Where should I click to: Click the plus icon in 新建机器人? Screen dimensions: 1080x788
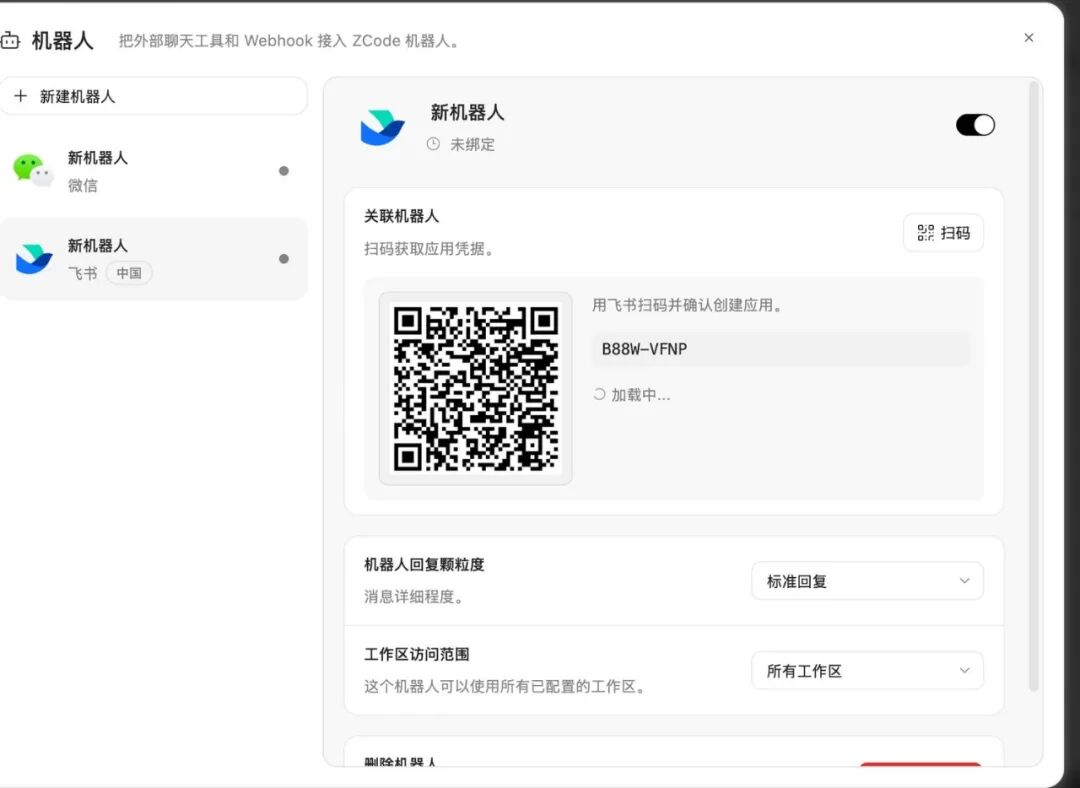[21, 96]
